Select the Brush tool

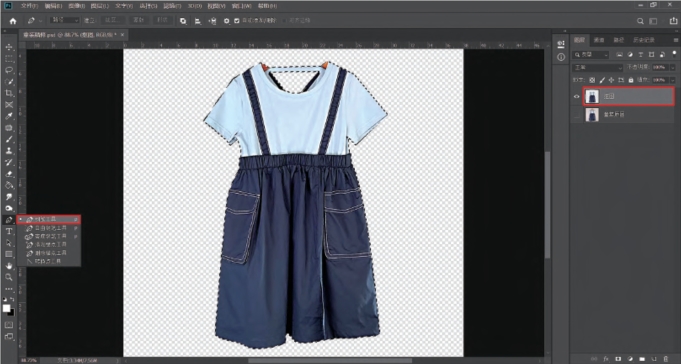tap(9, 139)
